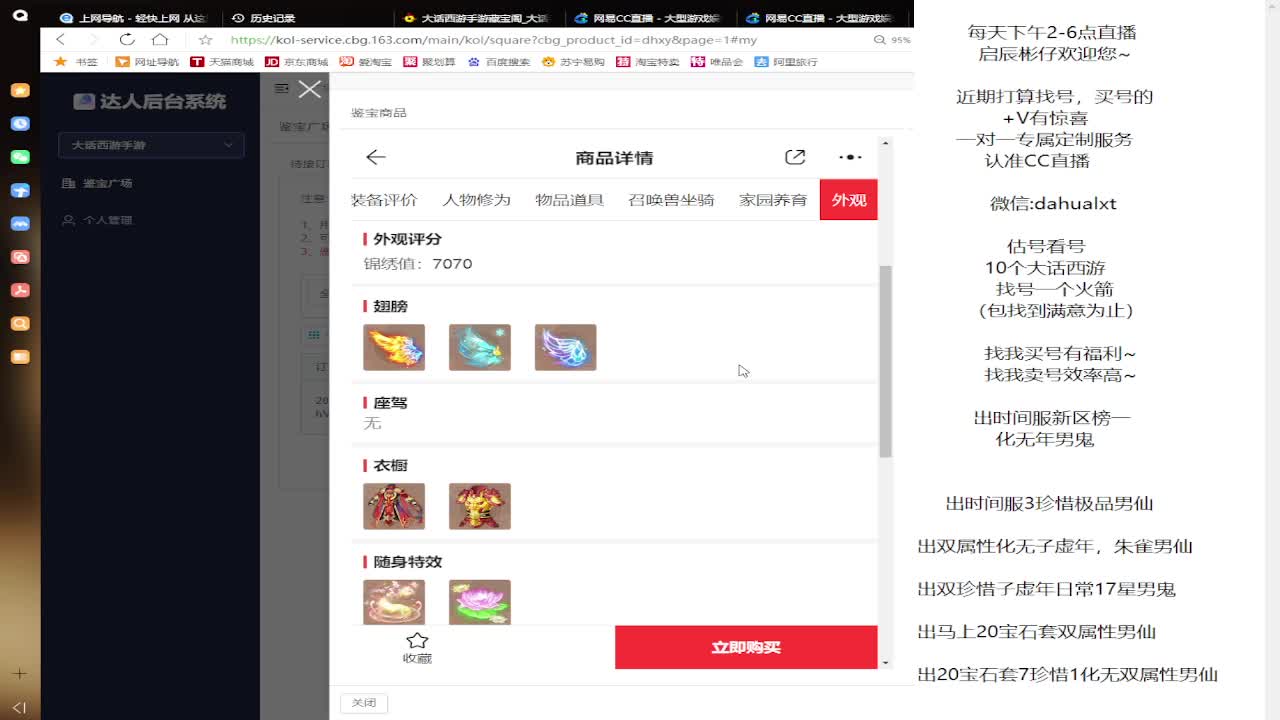Open the 爱淘宝 bookmark
The width and height of the screenshot is (1280, 720).
pos(366,61)
